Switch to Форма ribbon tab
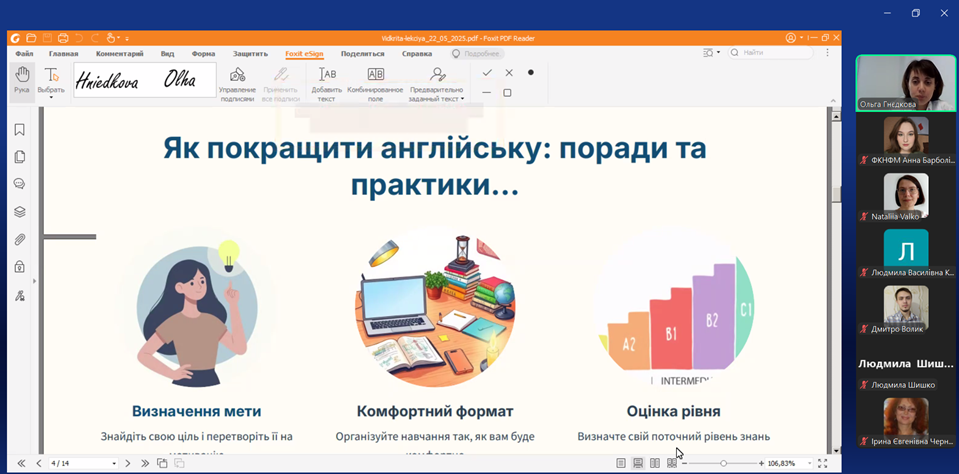This screenshot has width=959, height=474. pos(203,54)
